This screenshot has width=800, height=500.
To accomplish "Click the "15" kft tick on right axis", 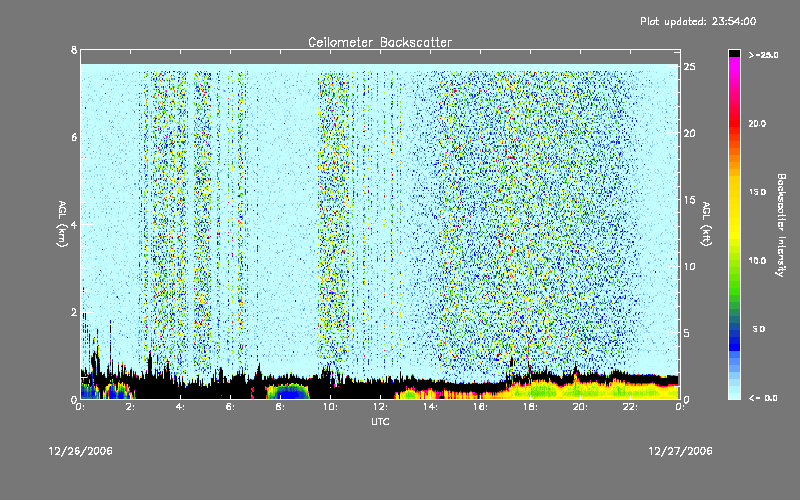I will coord(690,200).
